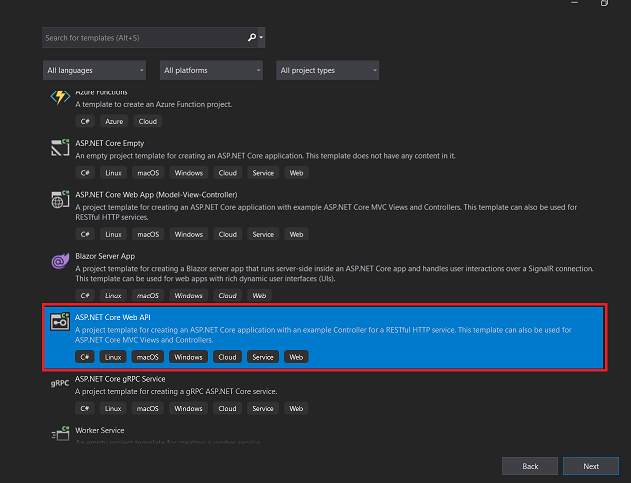Click the Windows tag under ASP.NET Core Web API
Viewport: 631px width, 483px height.
[188, 357]
